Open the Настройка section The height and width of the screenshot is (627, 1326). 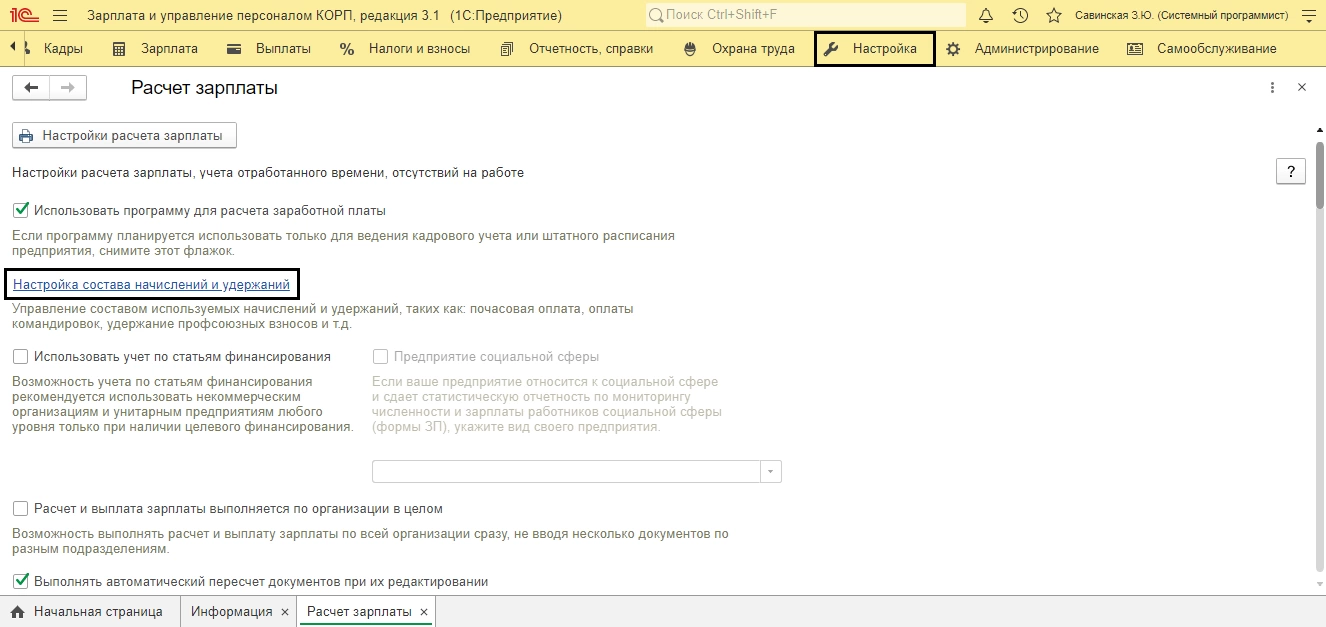coord(875,48)
